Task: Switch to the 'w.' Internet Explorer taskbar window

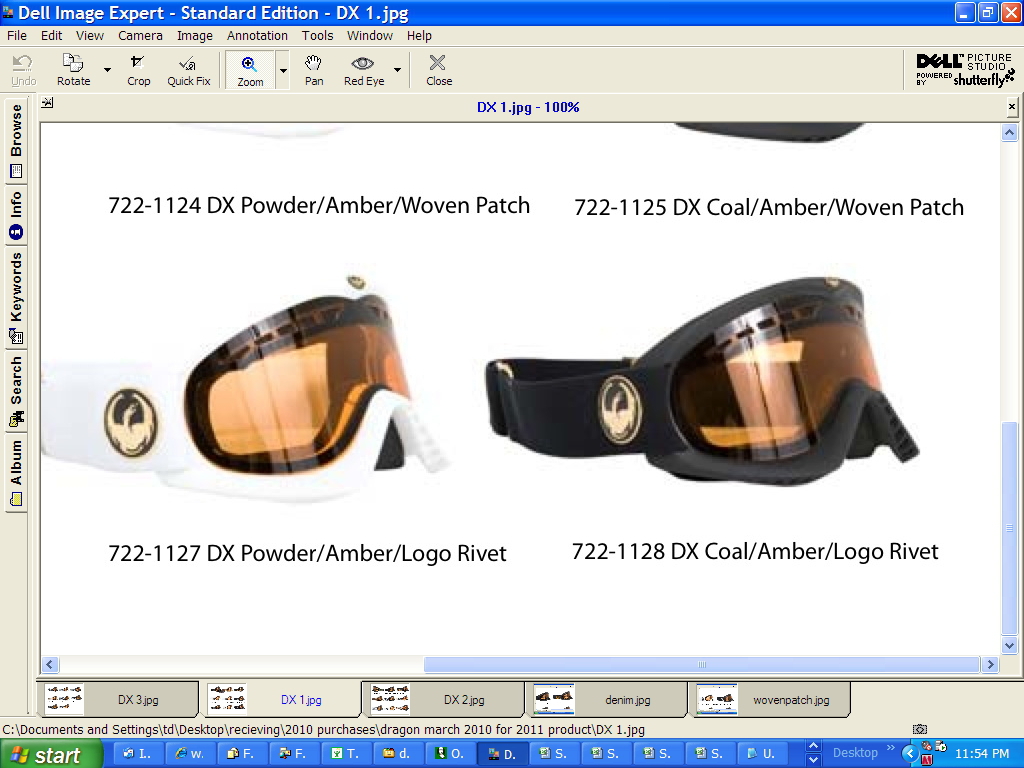Action: tap(190, 754)
